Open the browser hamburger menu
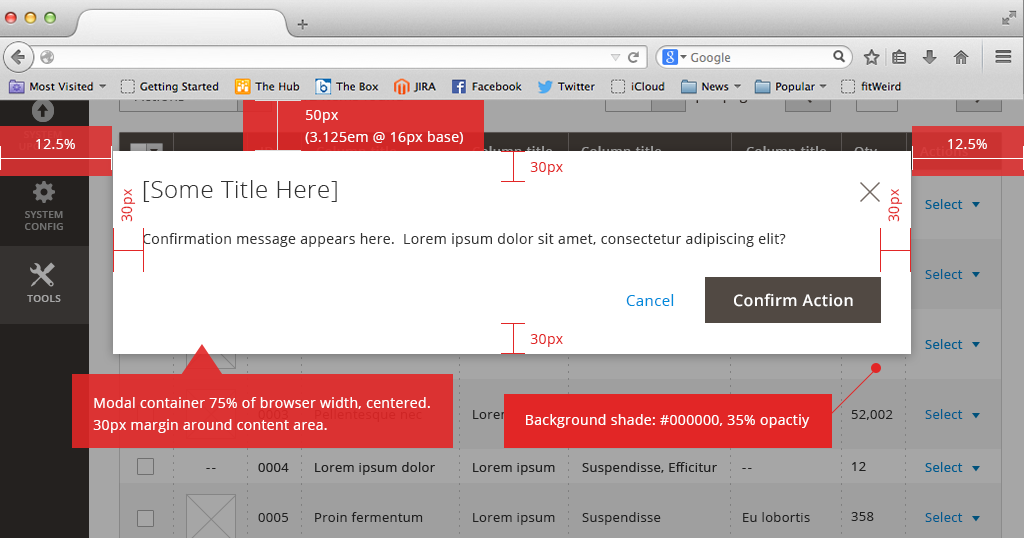 point(1003,57)
